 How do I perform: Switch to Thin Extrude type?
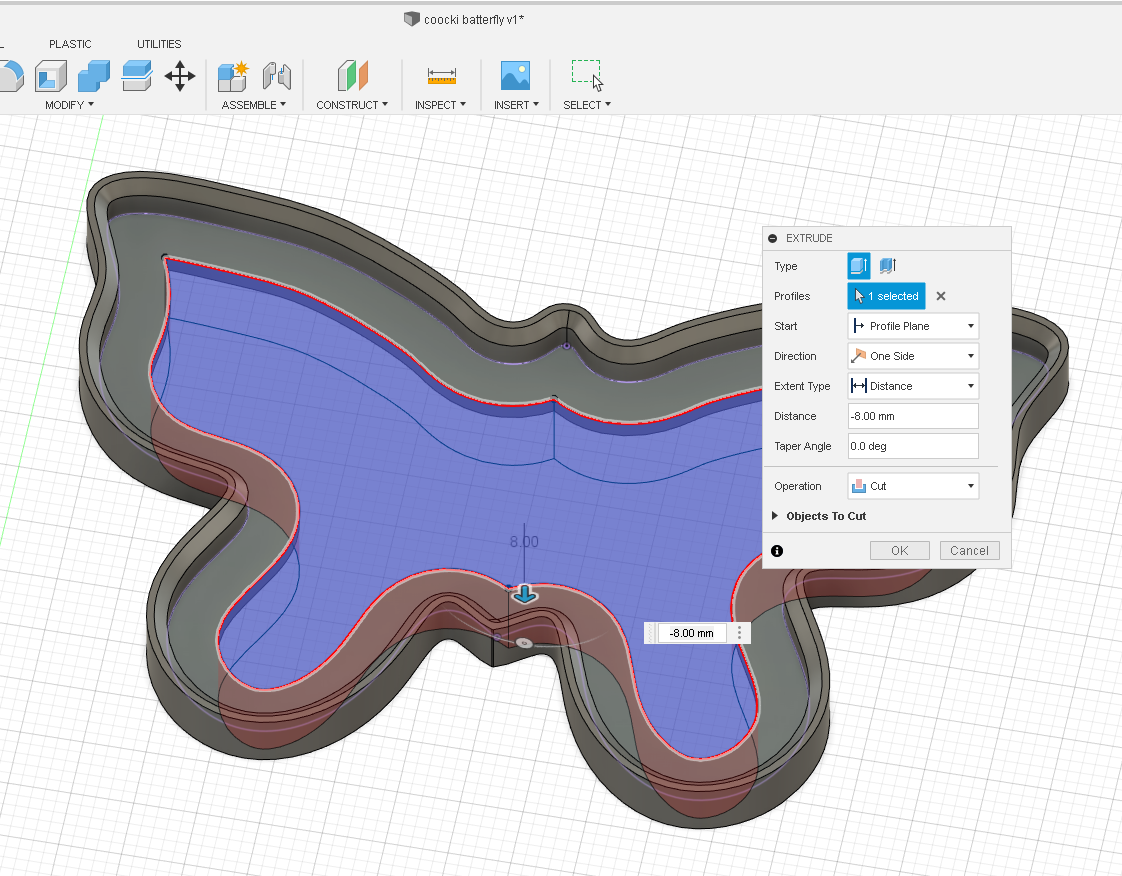887,266
